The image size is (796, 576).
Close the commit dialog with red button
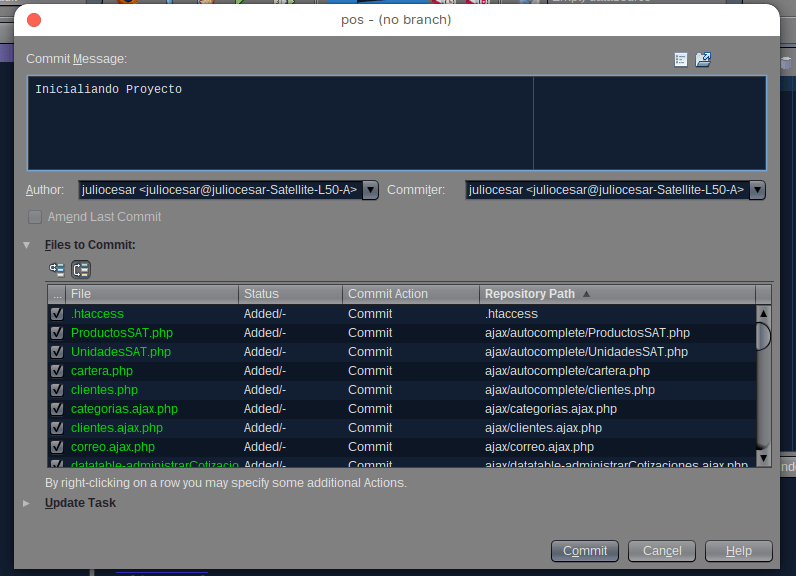pos(34,19)
